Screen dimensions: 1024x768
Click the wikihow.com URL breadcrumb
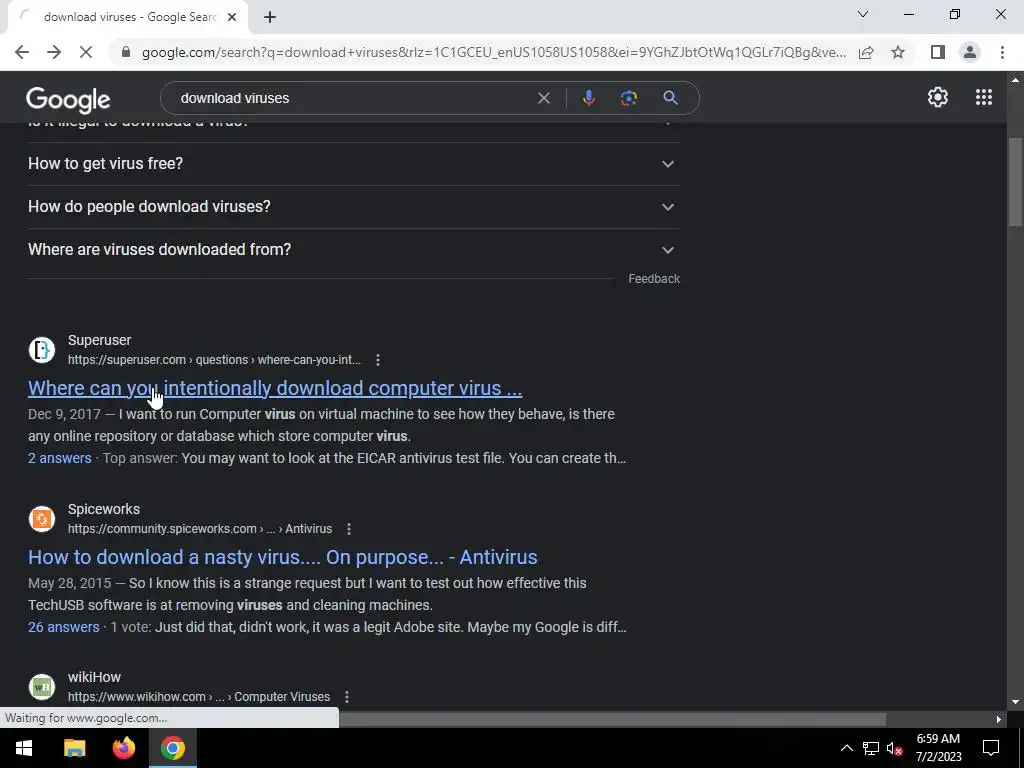point(199,697)
